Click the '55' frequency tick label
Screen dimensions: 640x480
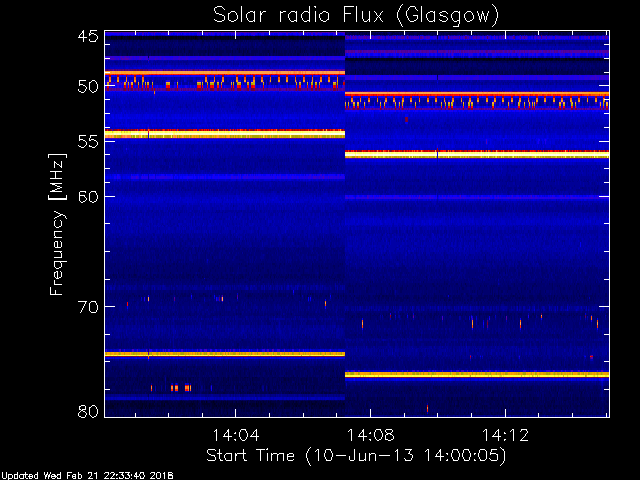[88, 142]
